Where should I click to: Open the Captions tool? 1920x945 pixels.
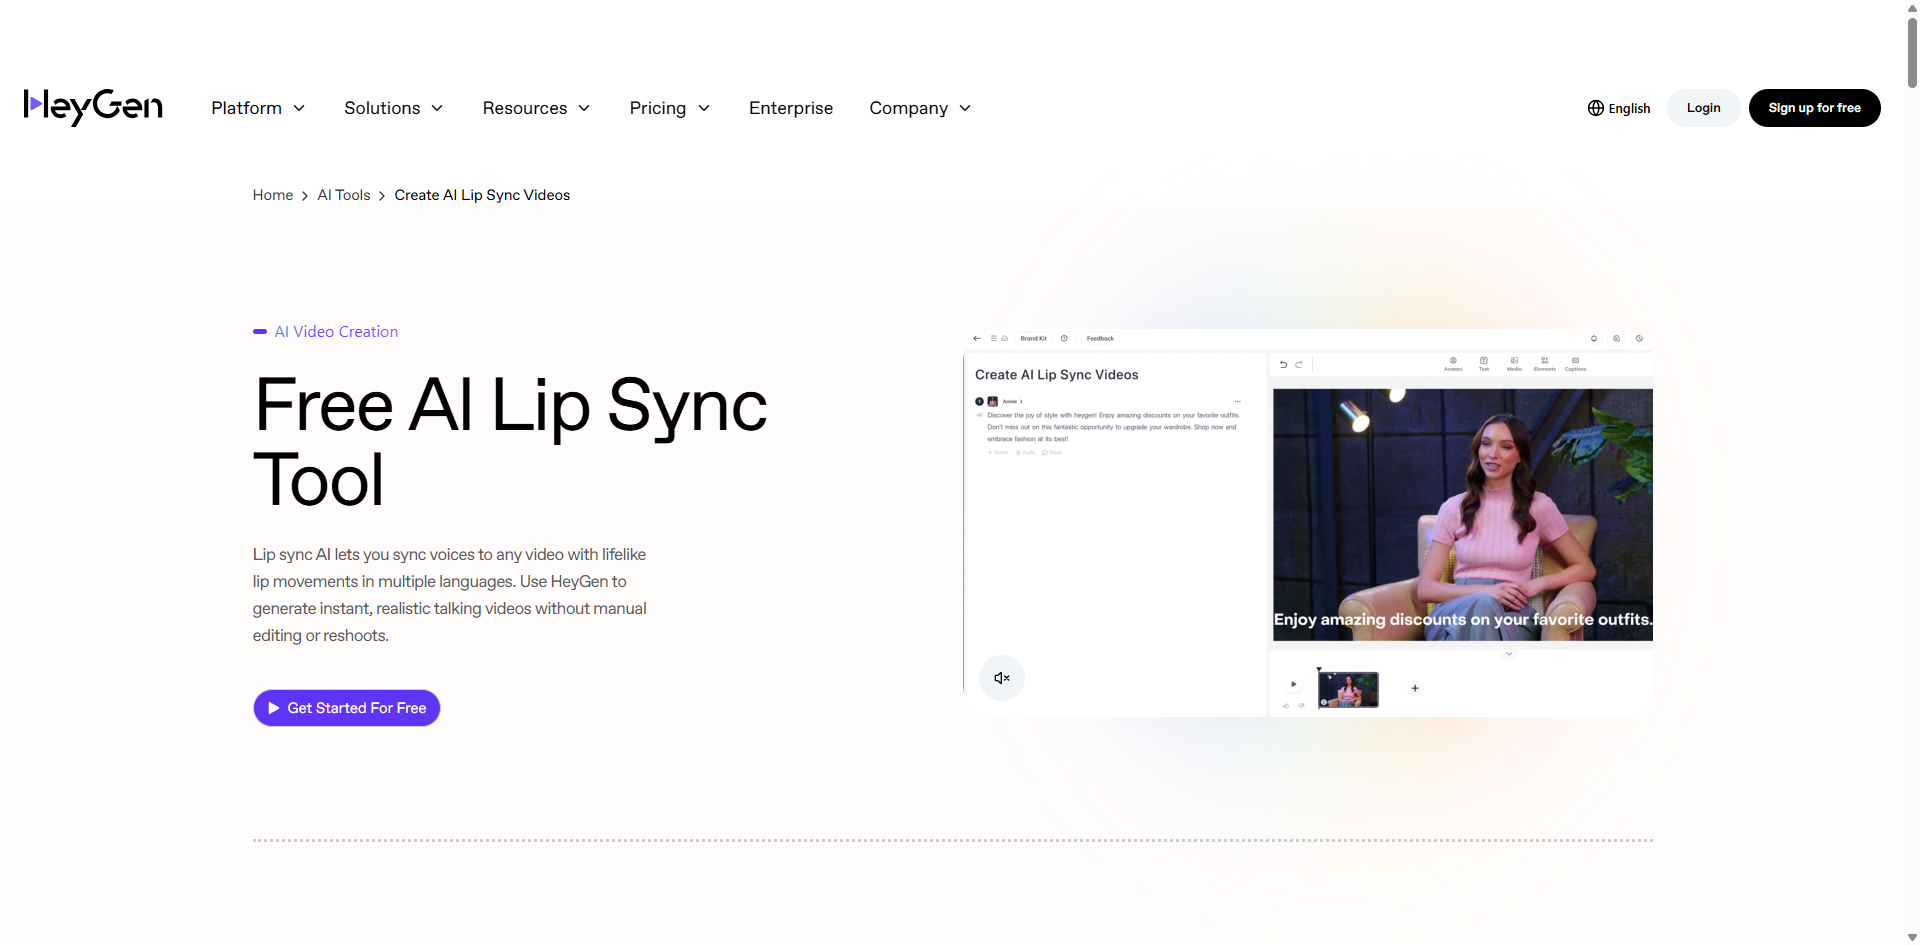pos(1575,364)
